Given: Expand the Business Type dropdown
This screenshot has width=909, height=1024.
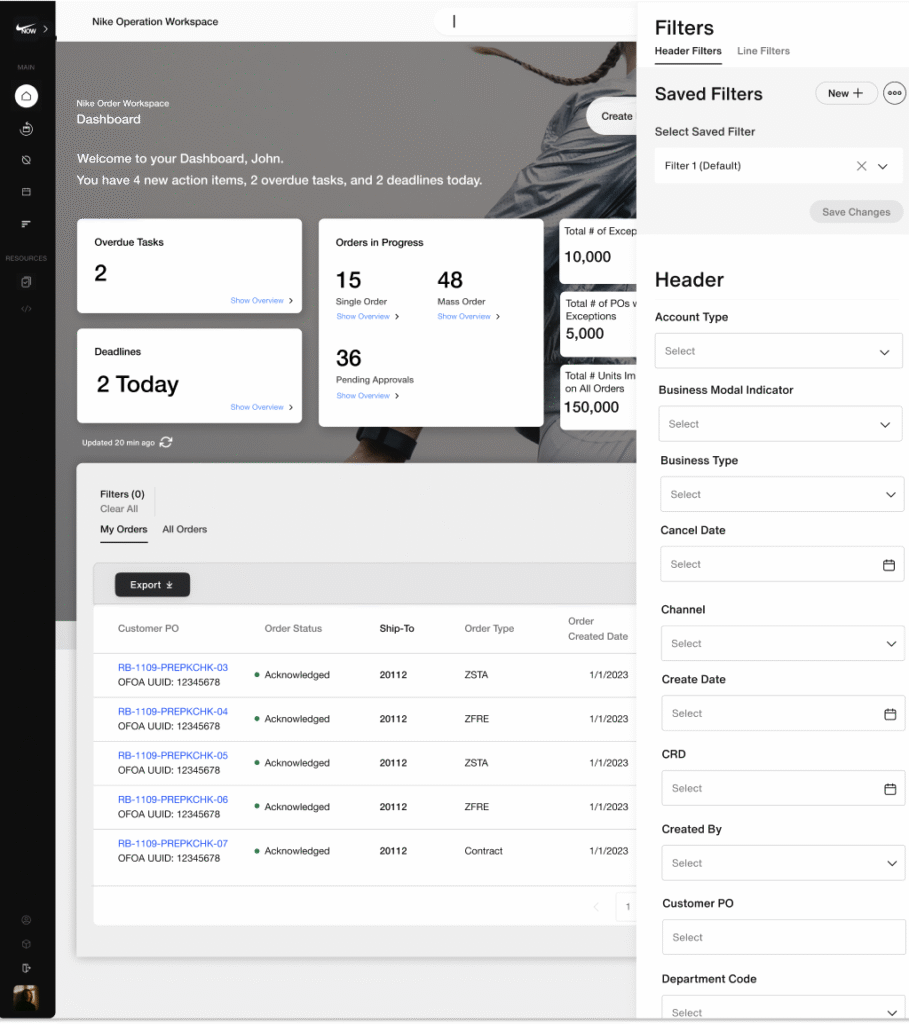Looking at the screenshot, I should point(782,494).
